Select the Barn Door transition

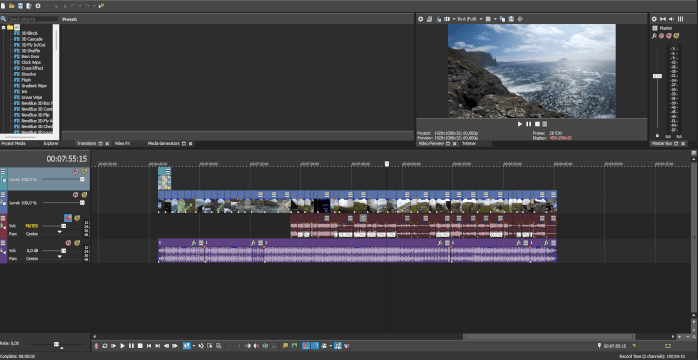click(30, 57)
